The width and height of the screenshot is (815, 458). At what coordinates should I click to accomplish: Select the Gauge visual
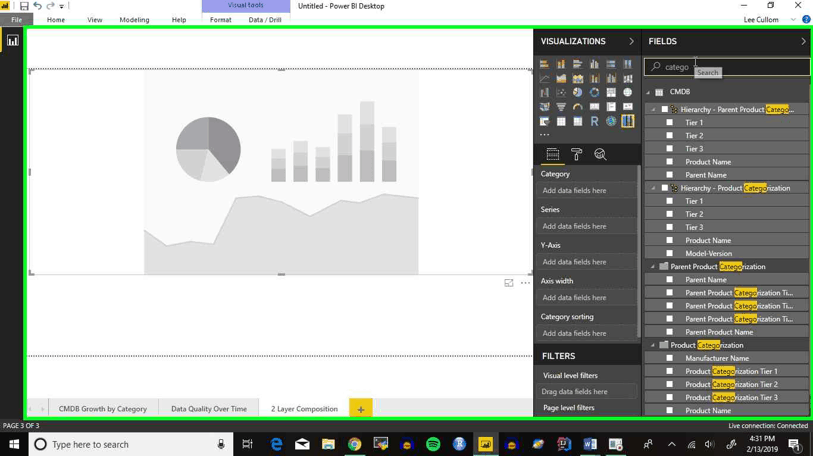click(x=577, y=107)
